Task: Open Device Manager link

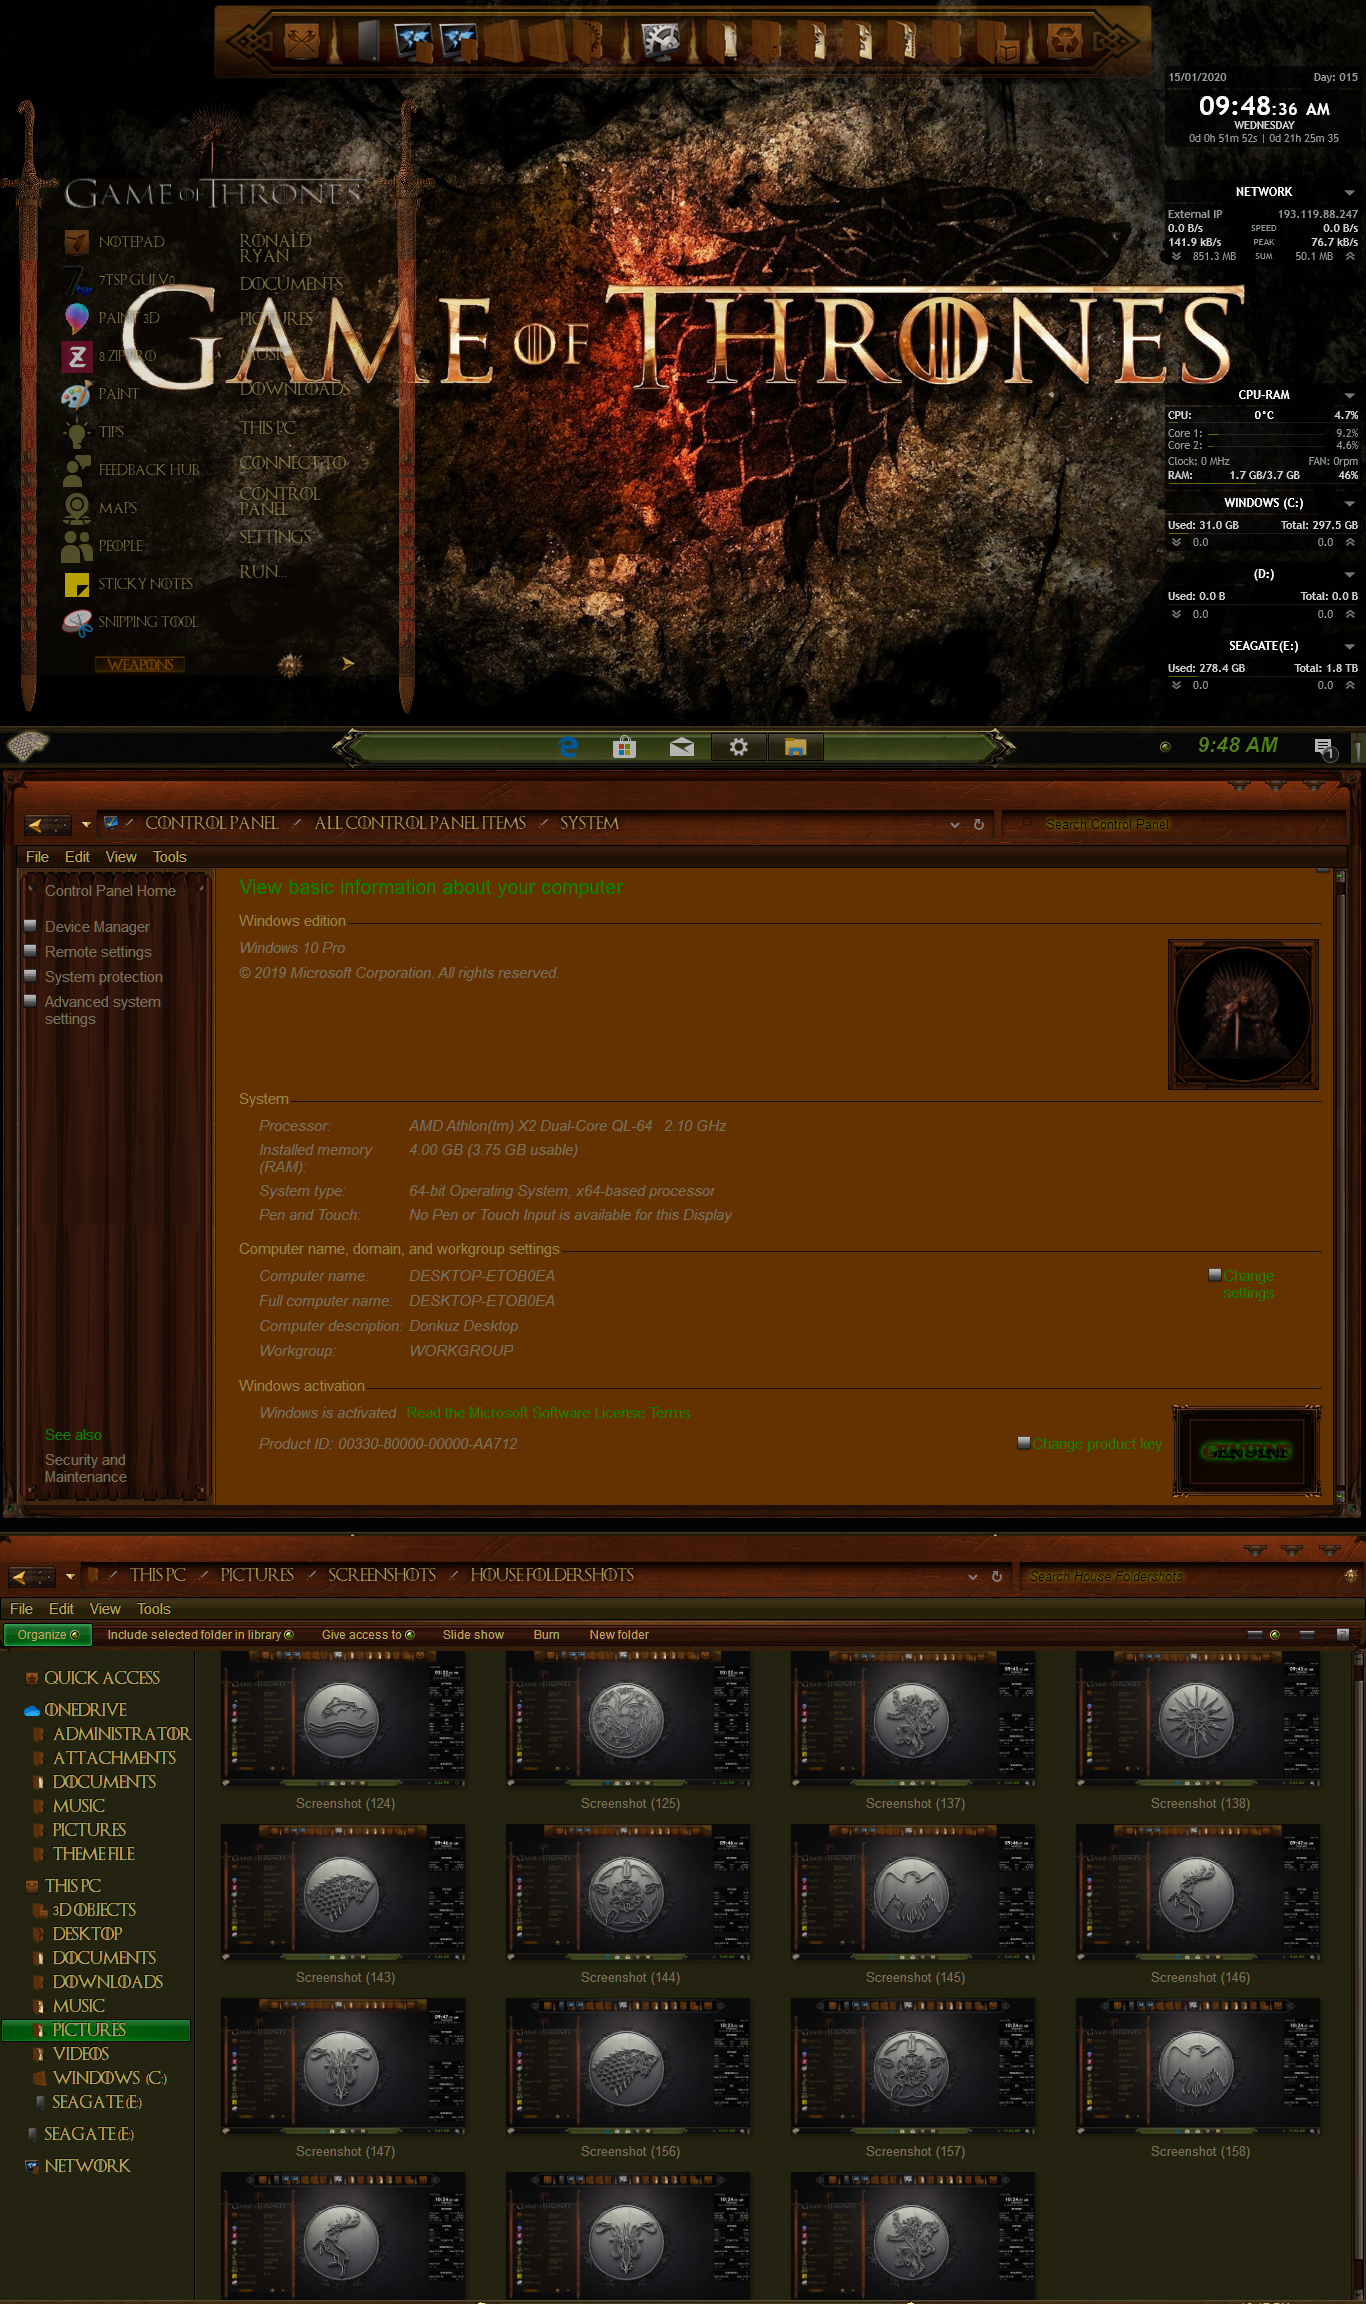Action: 97,927
